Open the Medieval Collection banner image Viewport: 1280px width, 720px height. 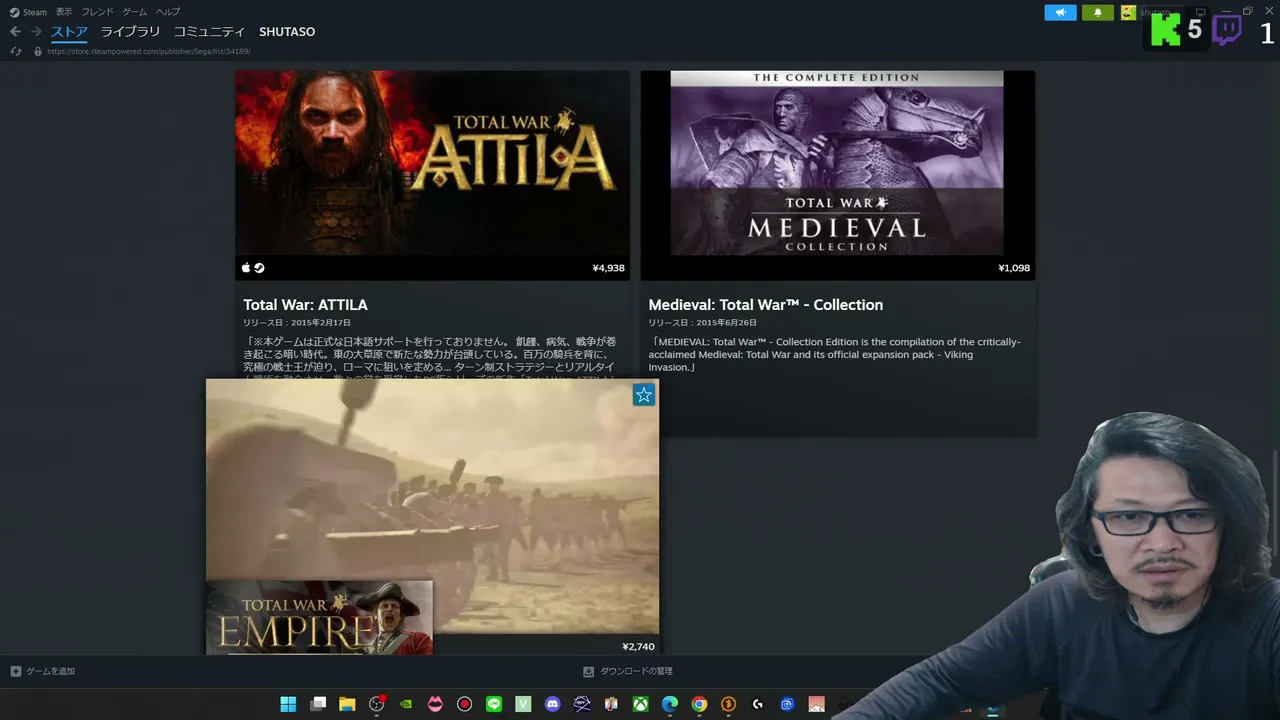[x=837, y=163]
